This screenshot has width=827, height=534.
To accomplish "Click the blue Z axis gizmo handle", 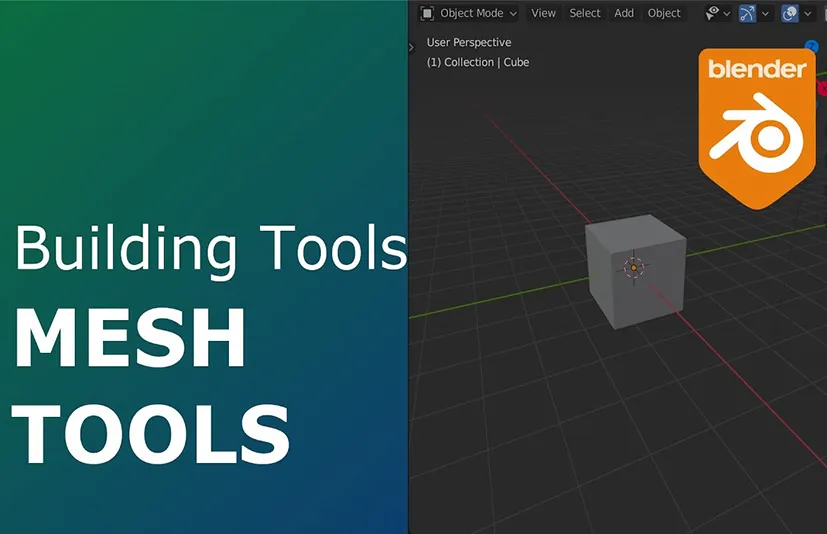I will [811, 46].
